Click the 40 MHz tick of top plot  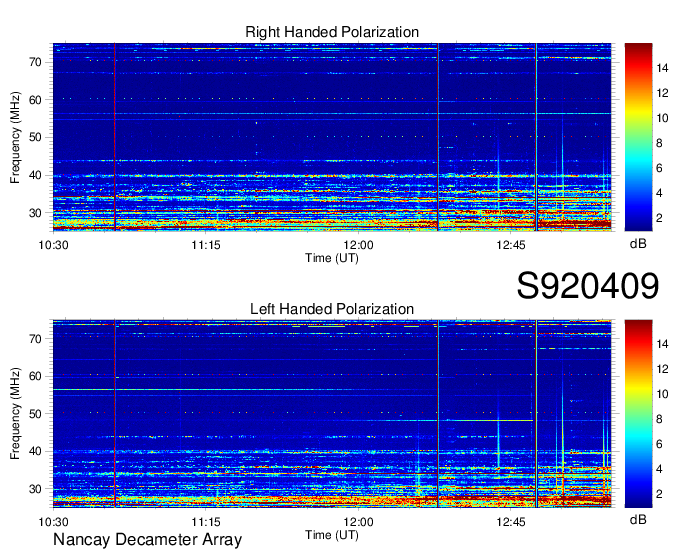(35, 176)
